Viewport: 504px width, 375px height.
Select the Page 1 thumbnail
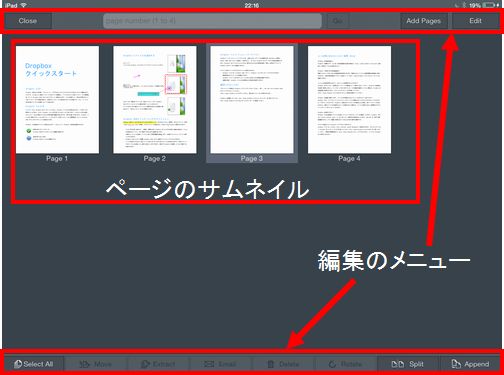coord(57,100)
